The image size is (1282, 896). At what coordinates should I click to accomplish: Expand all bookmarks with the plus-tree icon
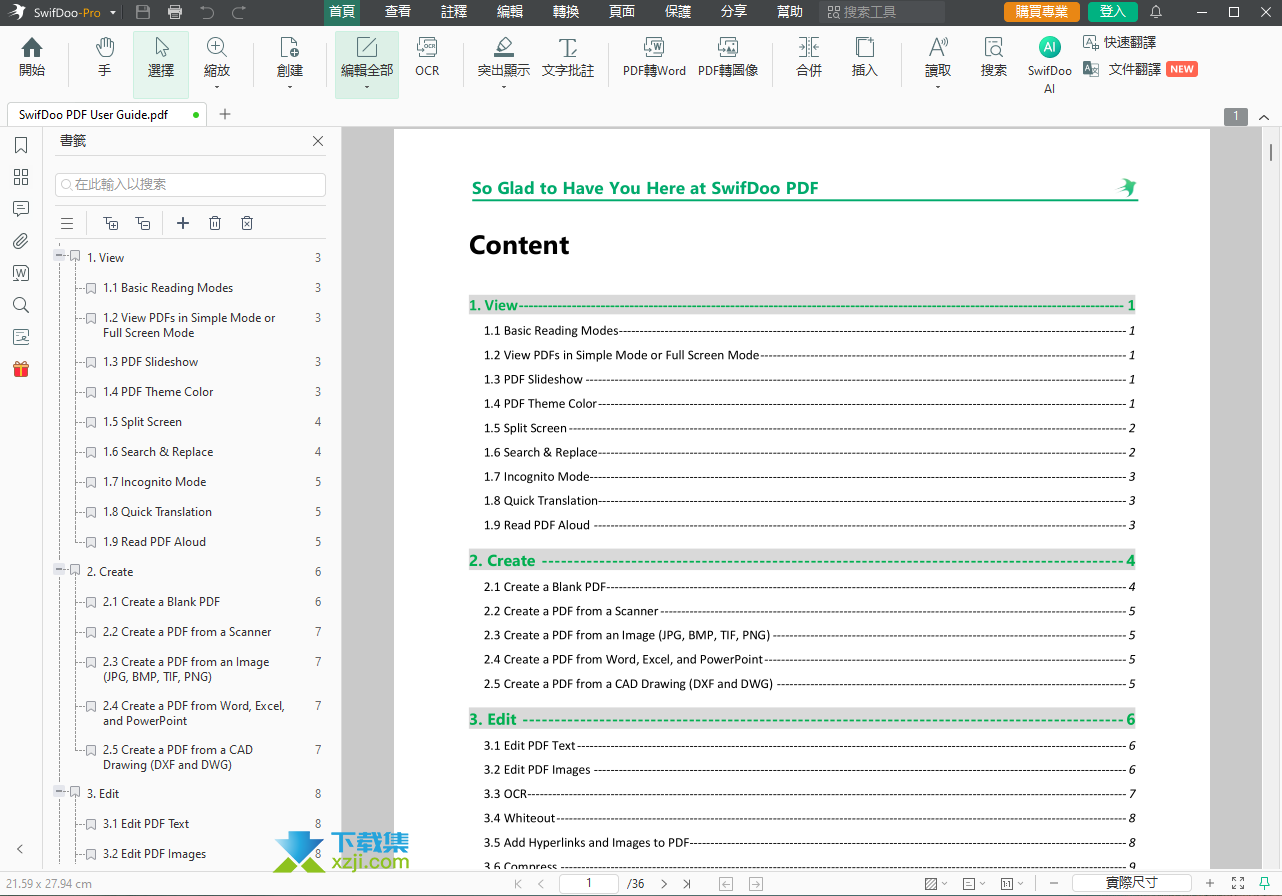[x=111, y=223]
